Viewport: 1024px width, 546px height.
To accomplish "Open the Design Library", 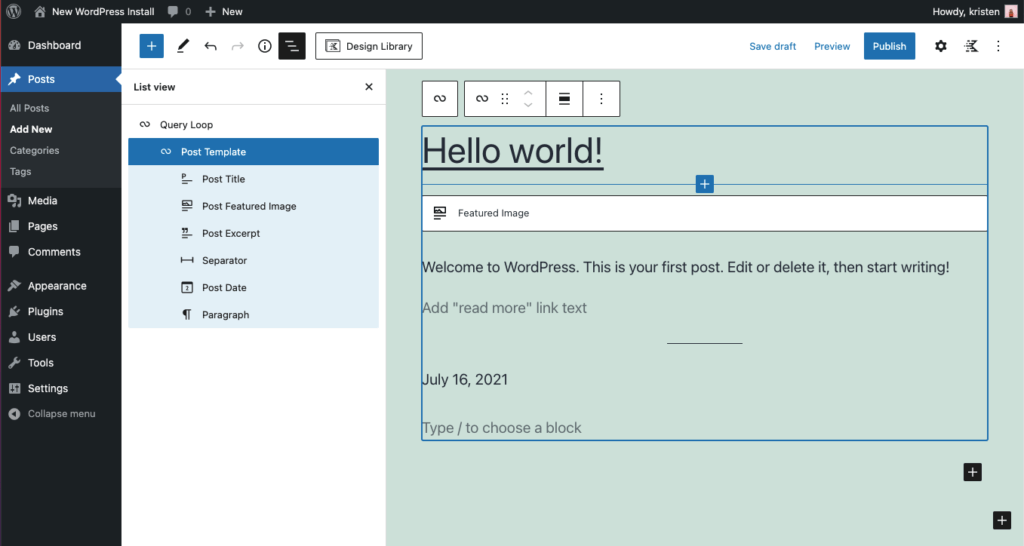I will click(369, 46).
